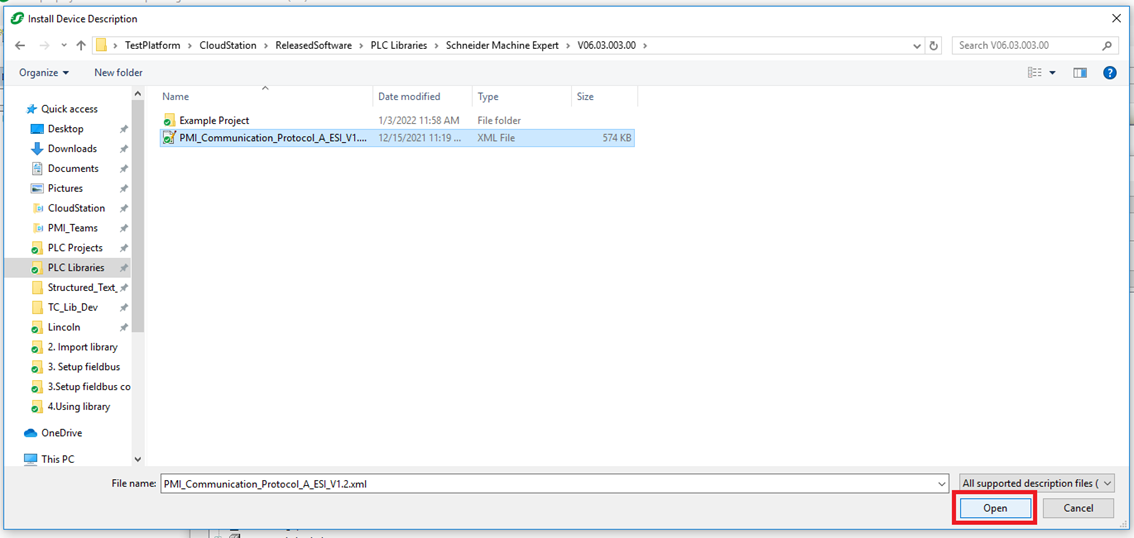Toggle the preview pane icon
1134x538 pixels.
[1080, 73]
